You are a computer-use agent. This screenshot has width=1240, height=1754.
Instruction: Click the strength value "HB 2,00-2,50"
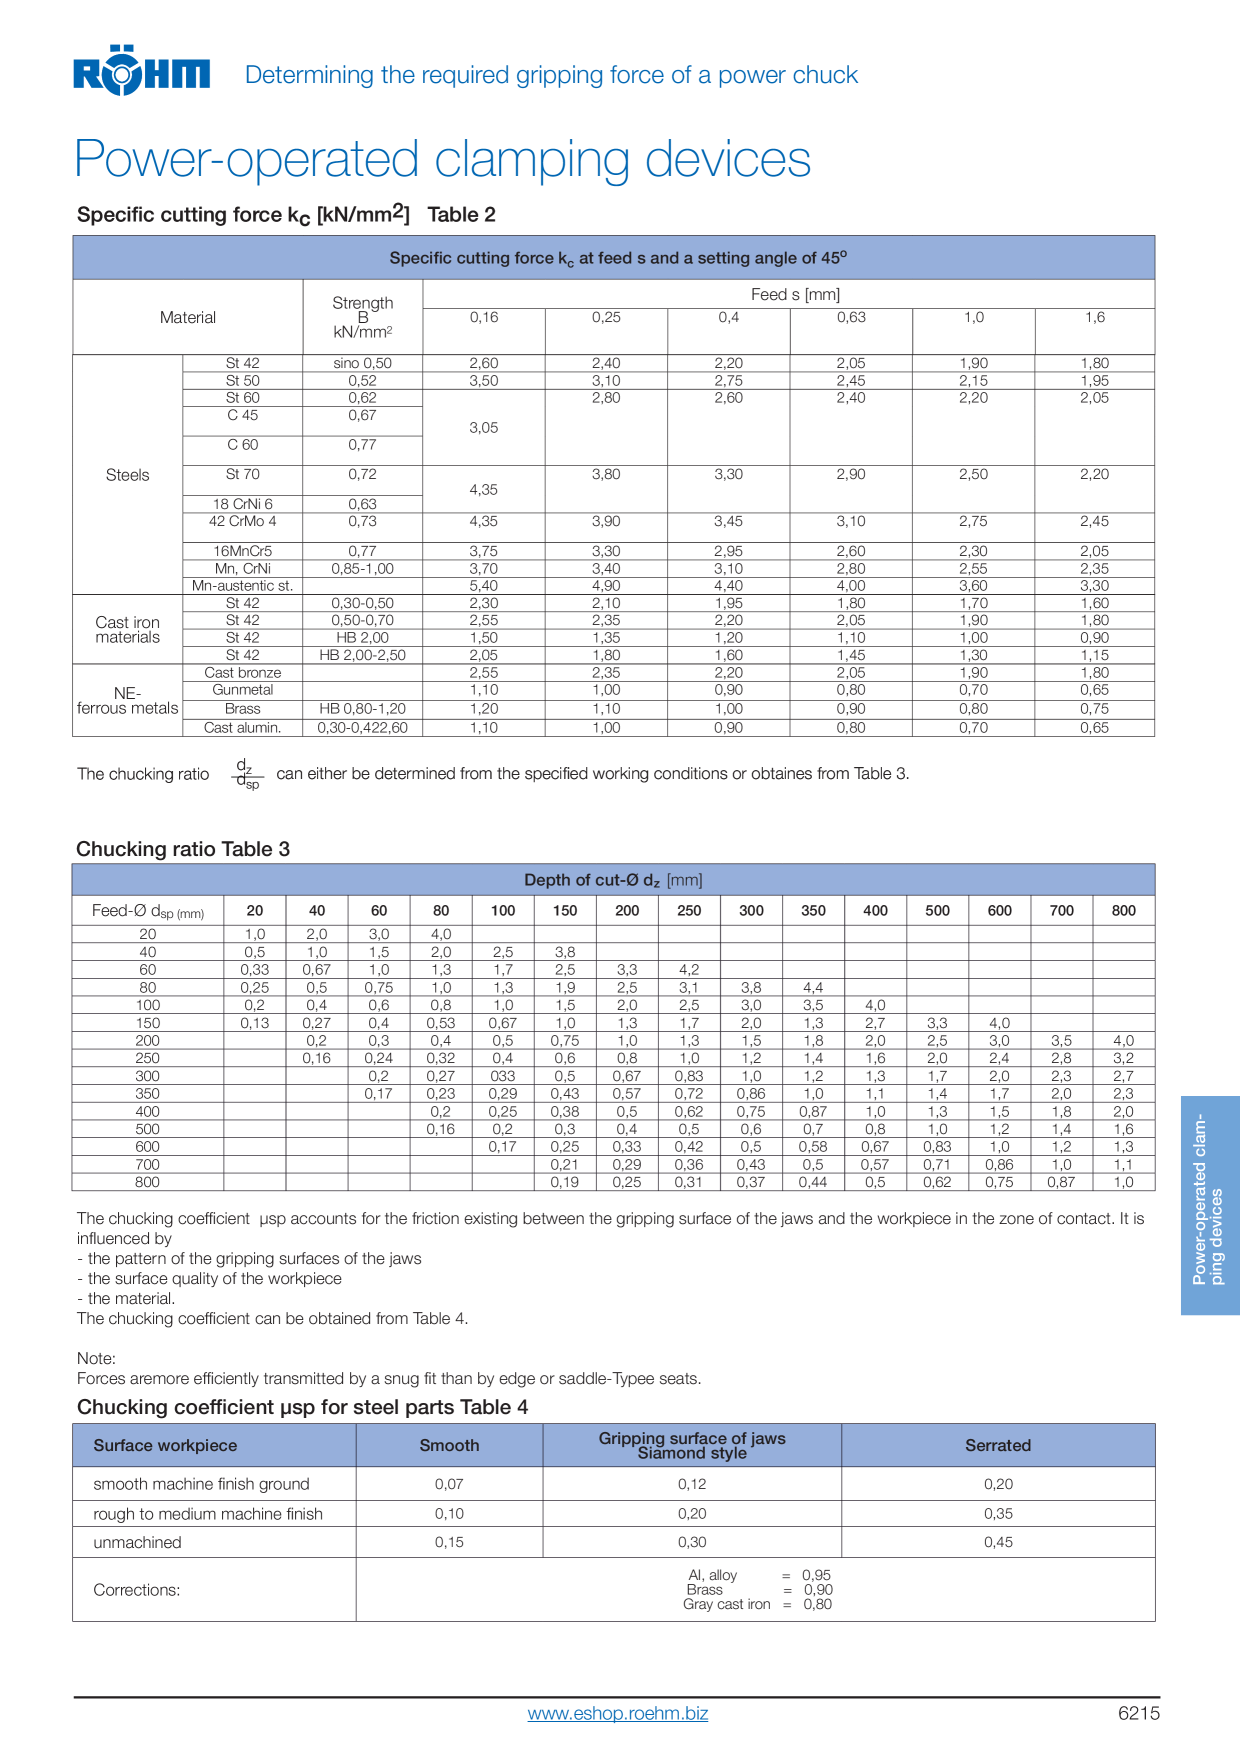(362, 655)
